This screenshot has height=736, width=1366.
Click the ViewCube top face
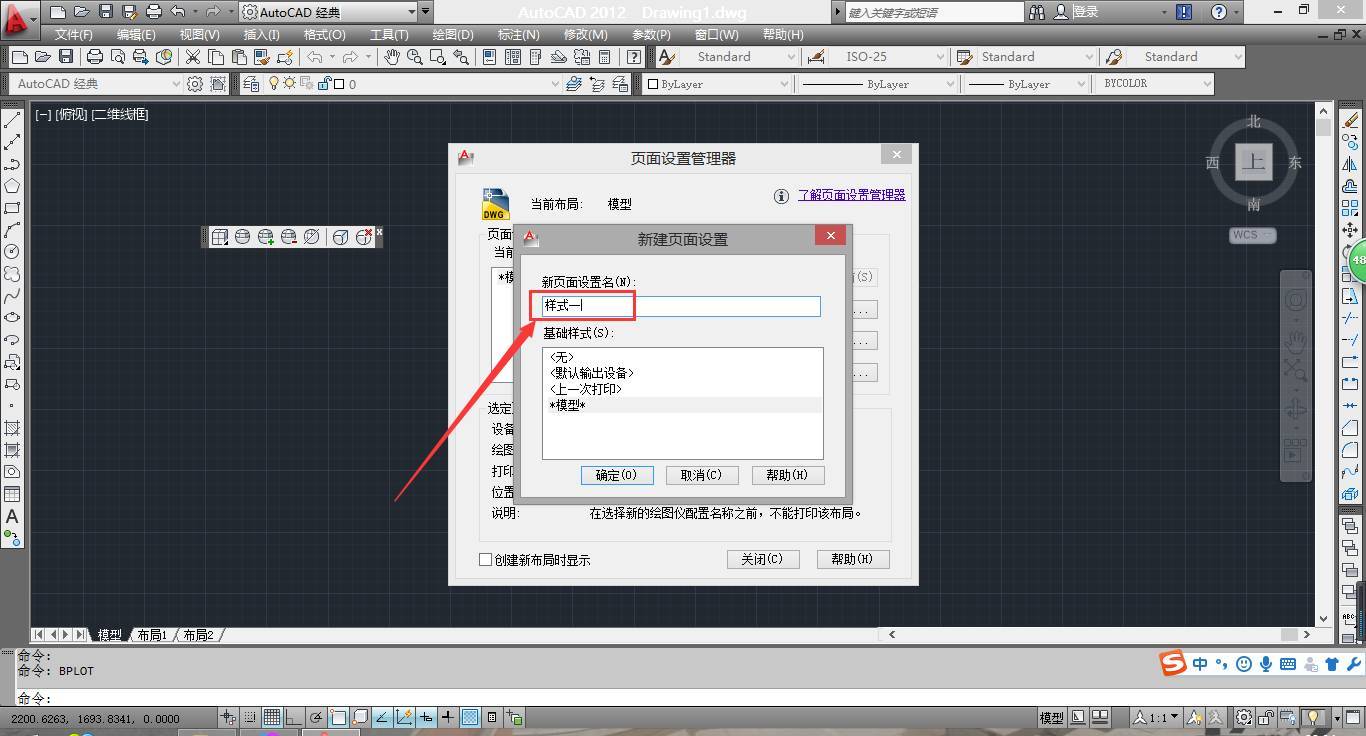click(x=1254, y=162)
